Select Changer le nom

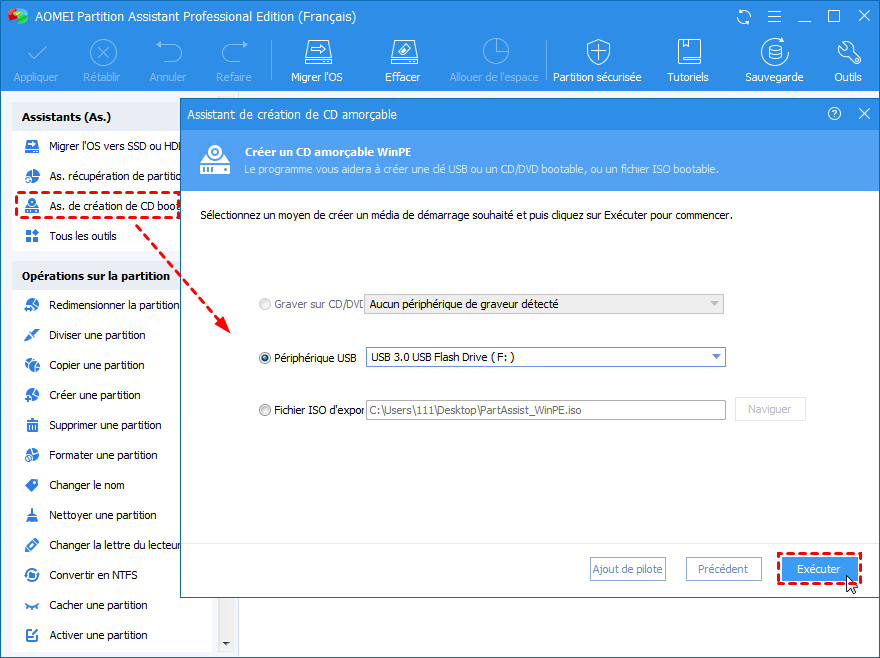[75, 485]
